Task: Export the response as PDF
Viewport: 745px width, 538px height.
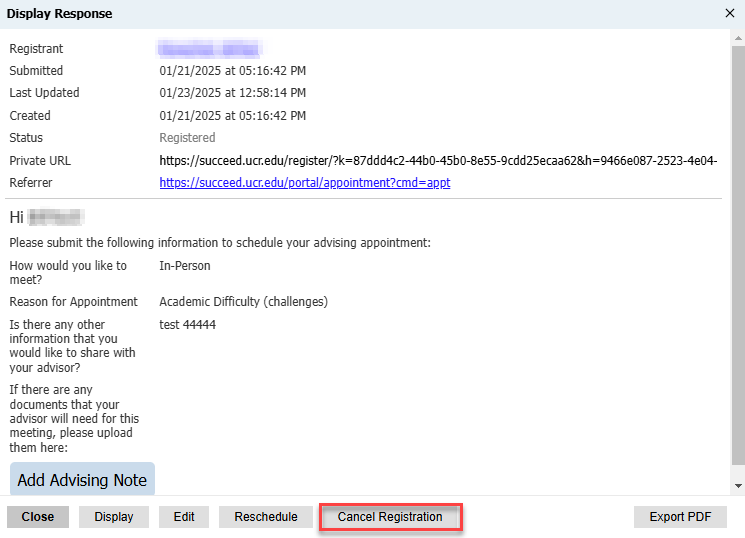Action: tap(681, 517)
